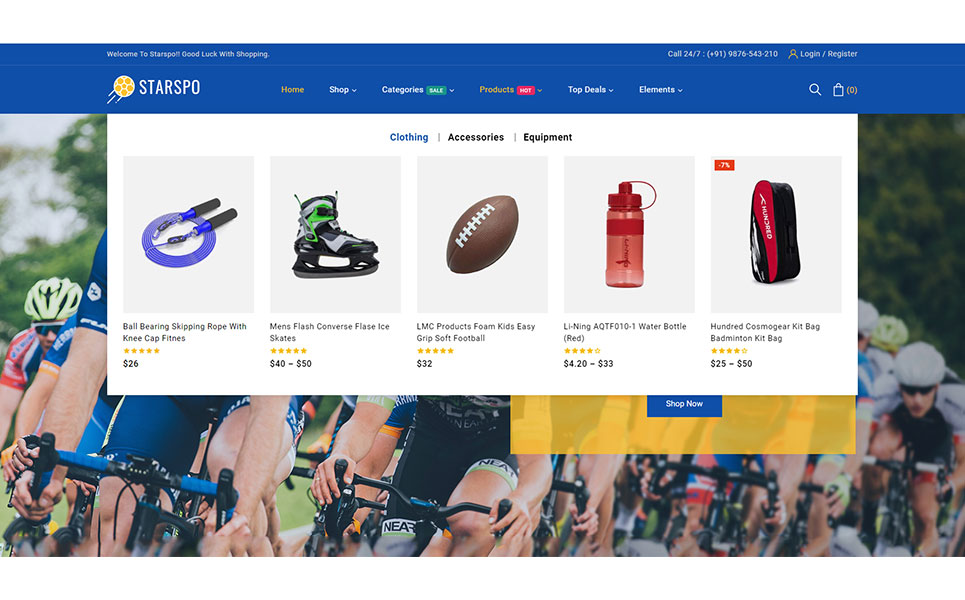
Task: Select the Clothing tab
Action: (409, 137)
